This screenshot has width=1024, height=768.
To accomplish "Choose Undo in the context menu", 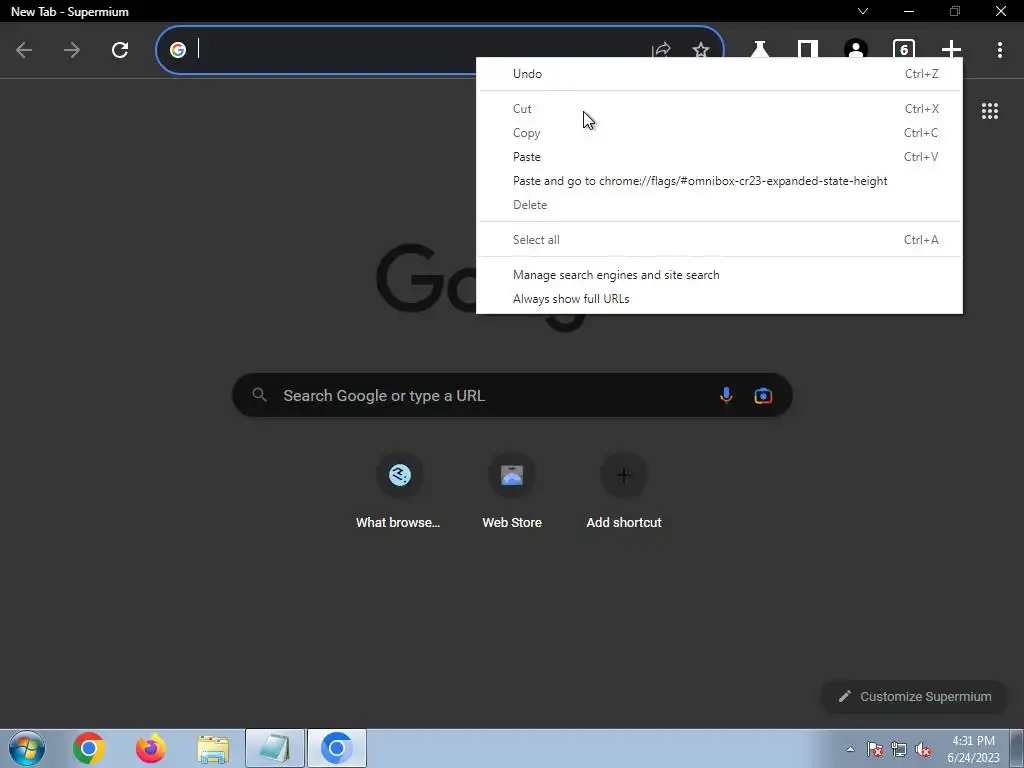I will (x=719, y=74).
